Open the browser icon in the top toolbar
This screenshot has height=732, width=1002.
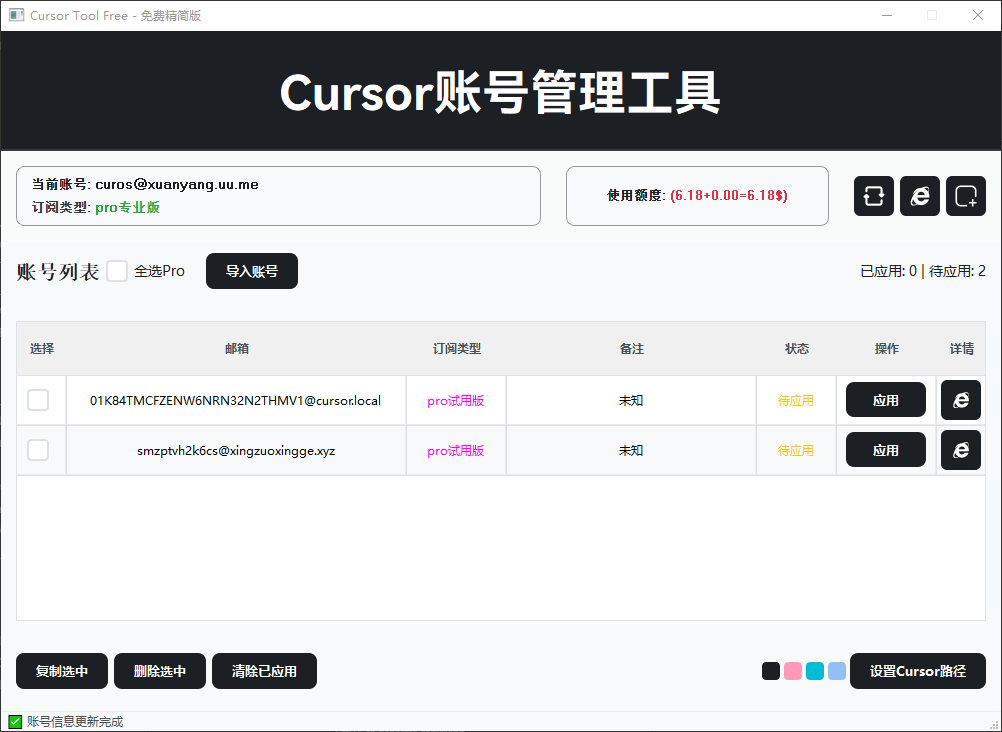click(919, 196)
